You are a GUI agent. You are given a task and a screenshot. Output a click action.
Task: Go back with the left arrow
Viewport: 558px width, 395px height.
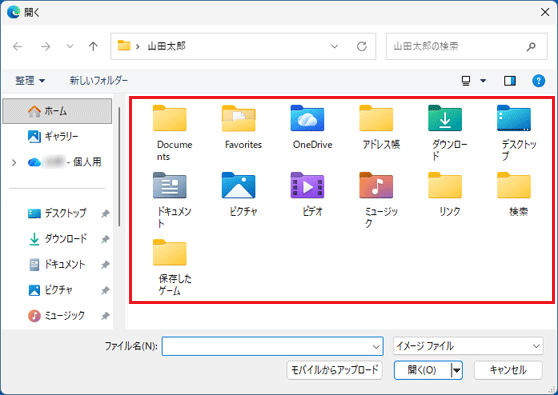pyautogui.click(x=17, y=46)
